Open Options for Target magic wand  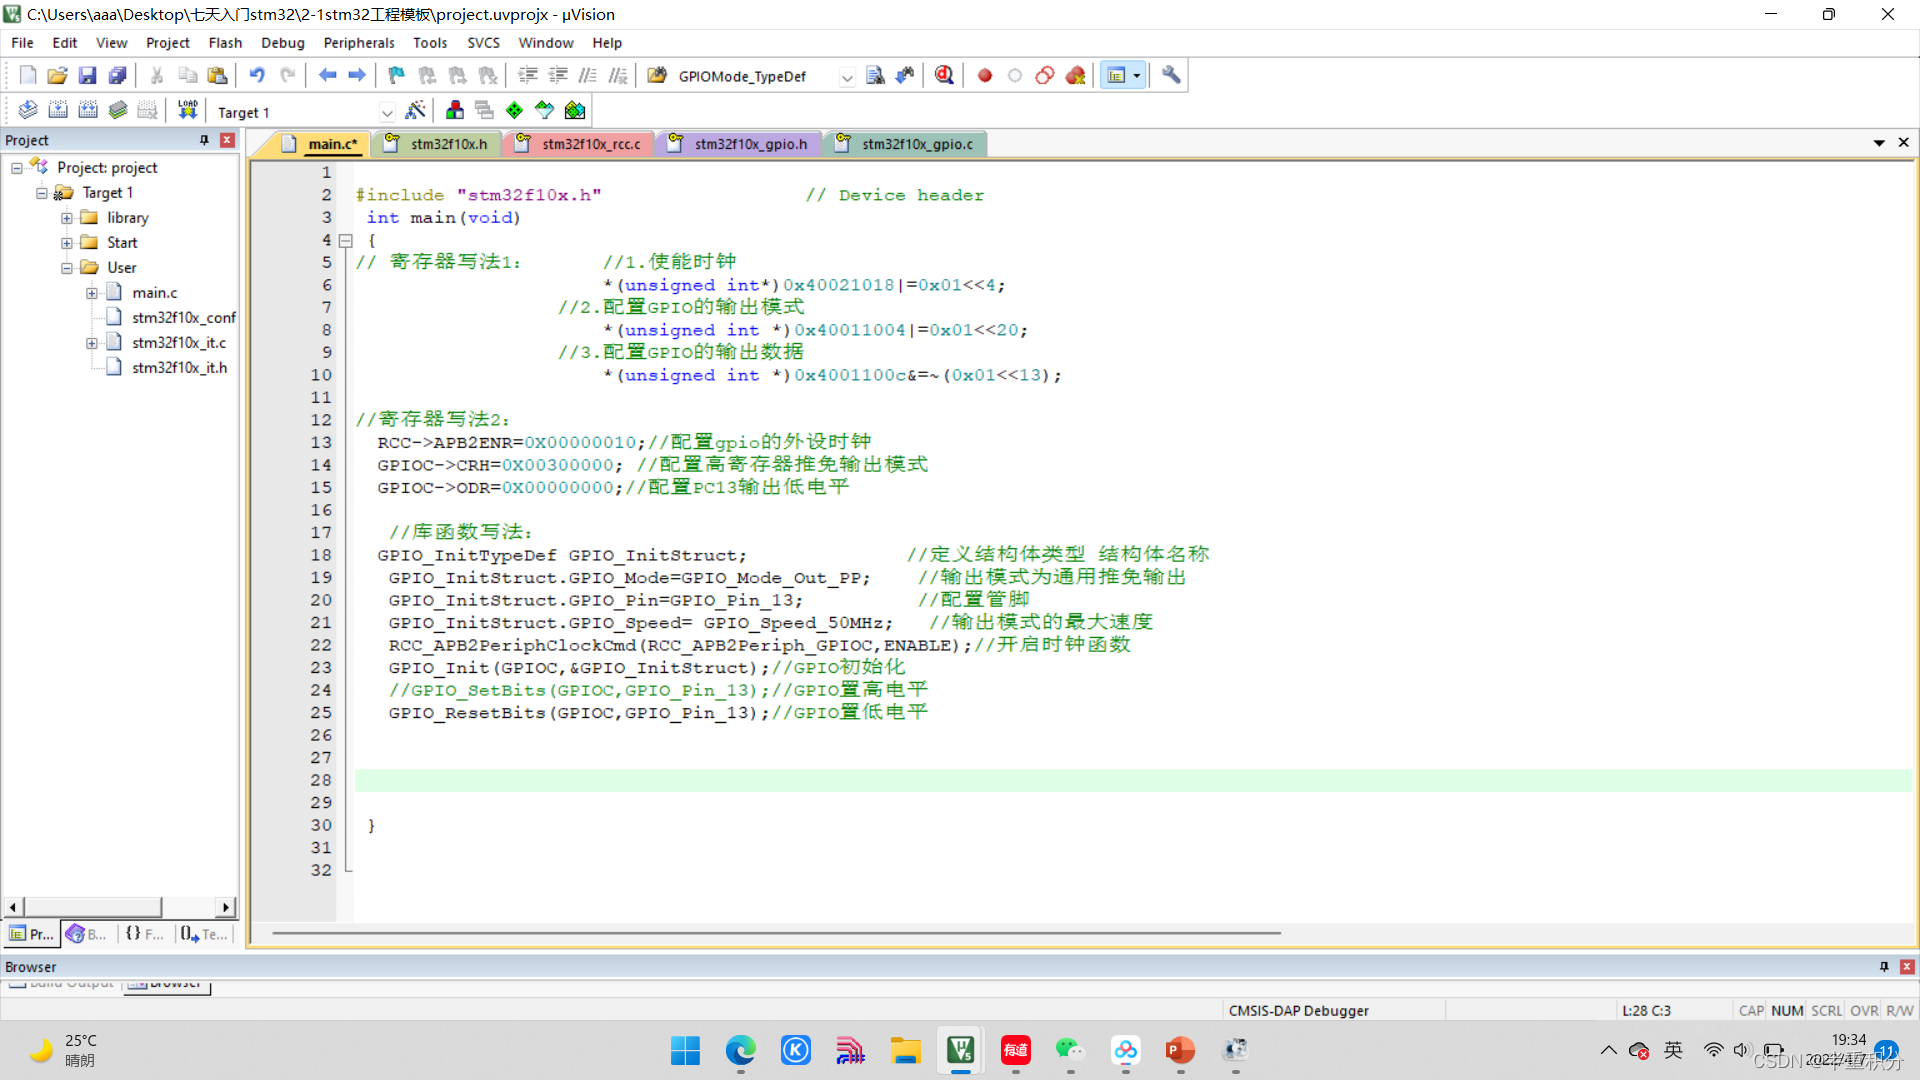415,110
